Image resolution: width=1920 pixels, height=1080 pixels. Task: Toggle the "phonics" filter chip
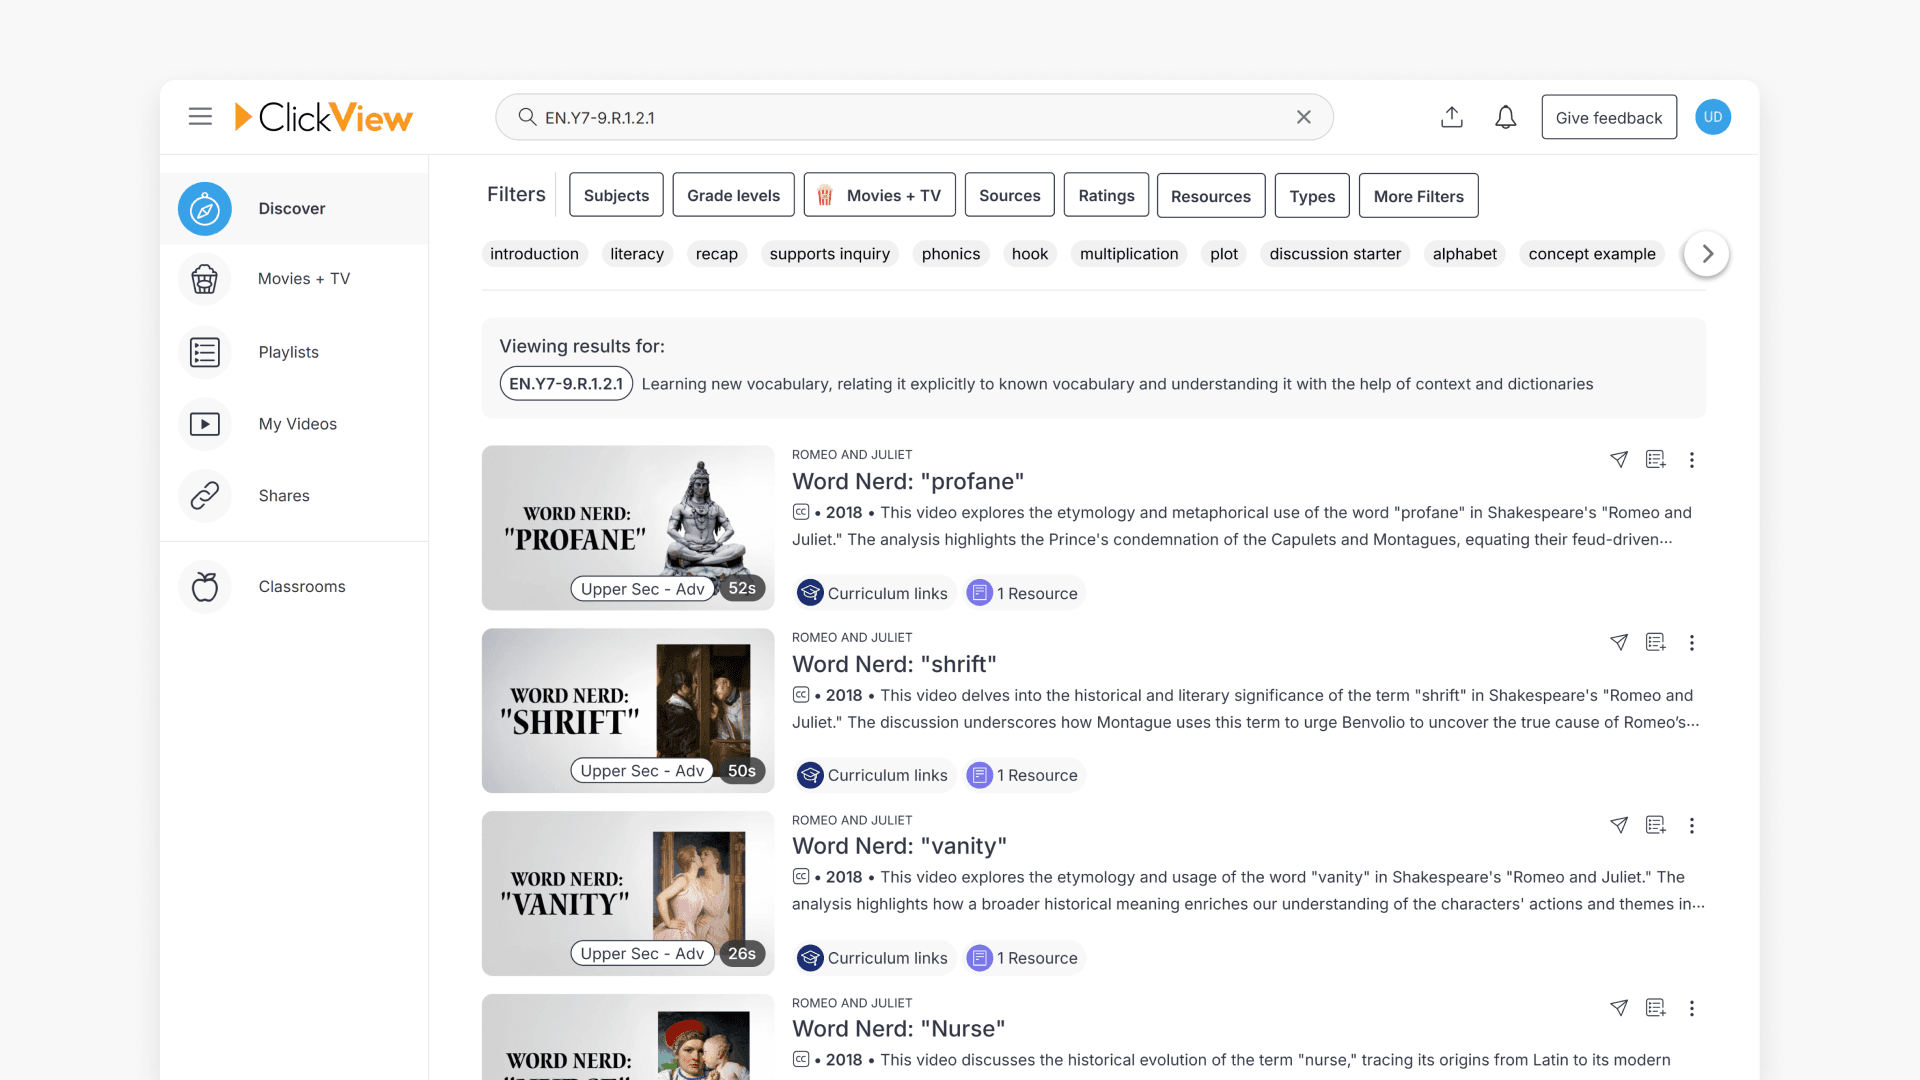(x=950, y=254)
